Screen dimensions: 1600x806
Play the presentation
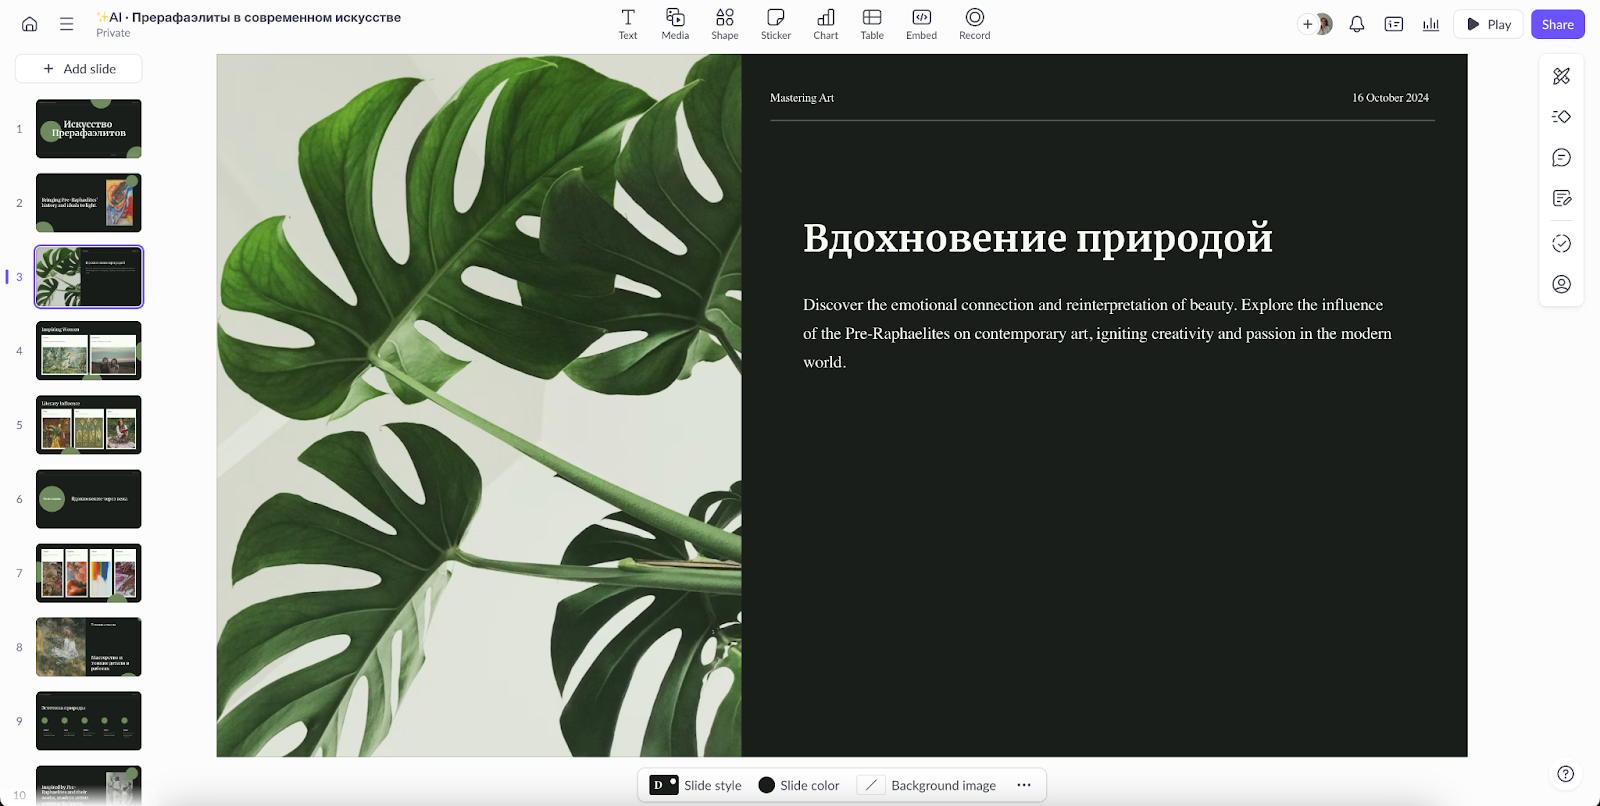(1489, 24)
